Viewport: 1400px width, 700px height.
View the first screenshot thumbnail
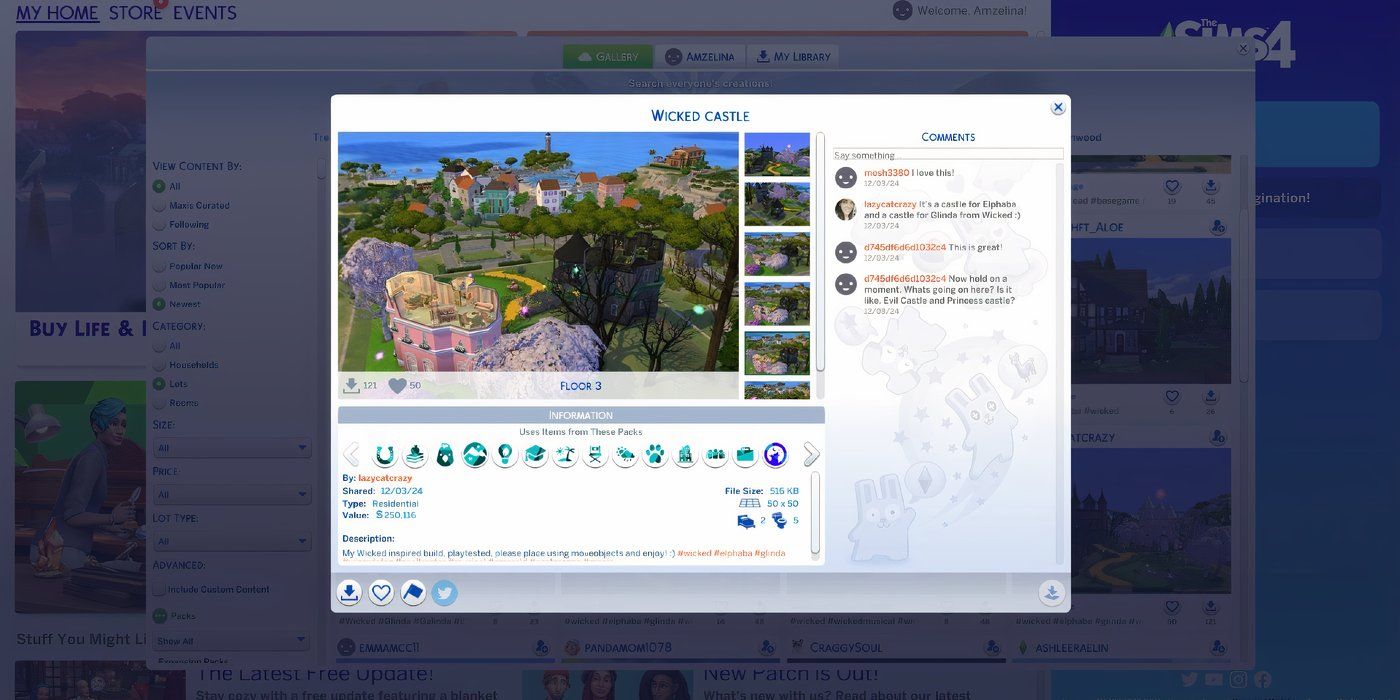coord(777,154)
